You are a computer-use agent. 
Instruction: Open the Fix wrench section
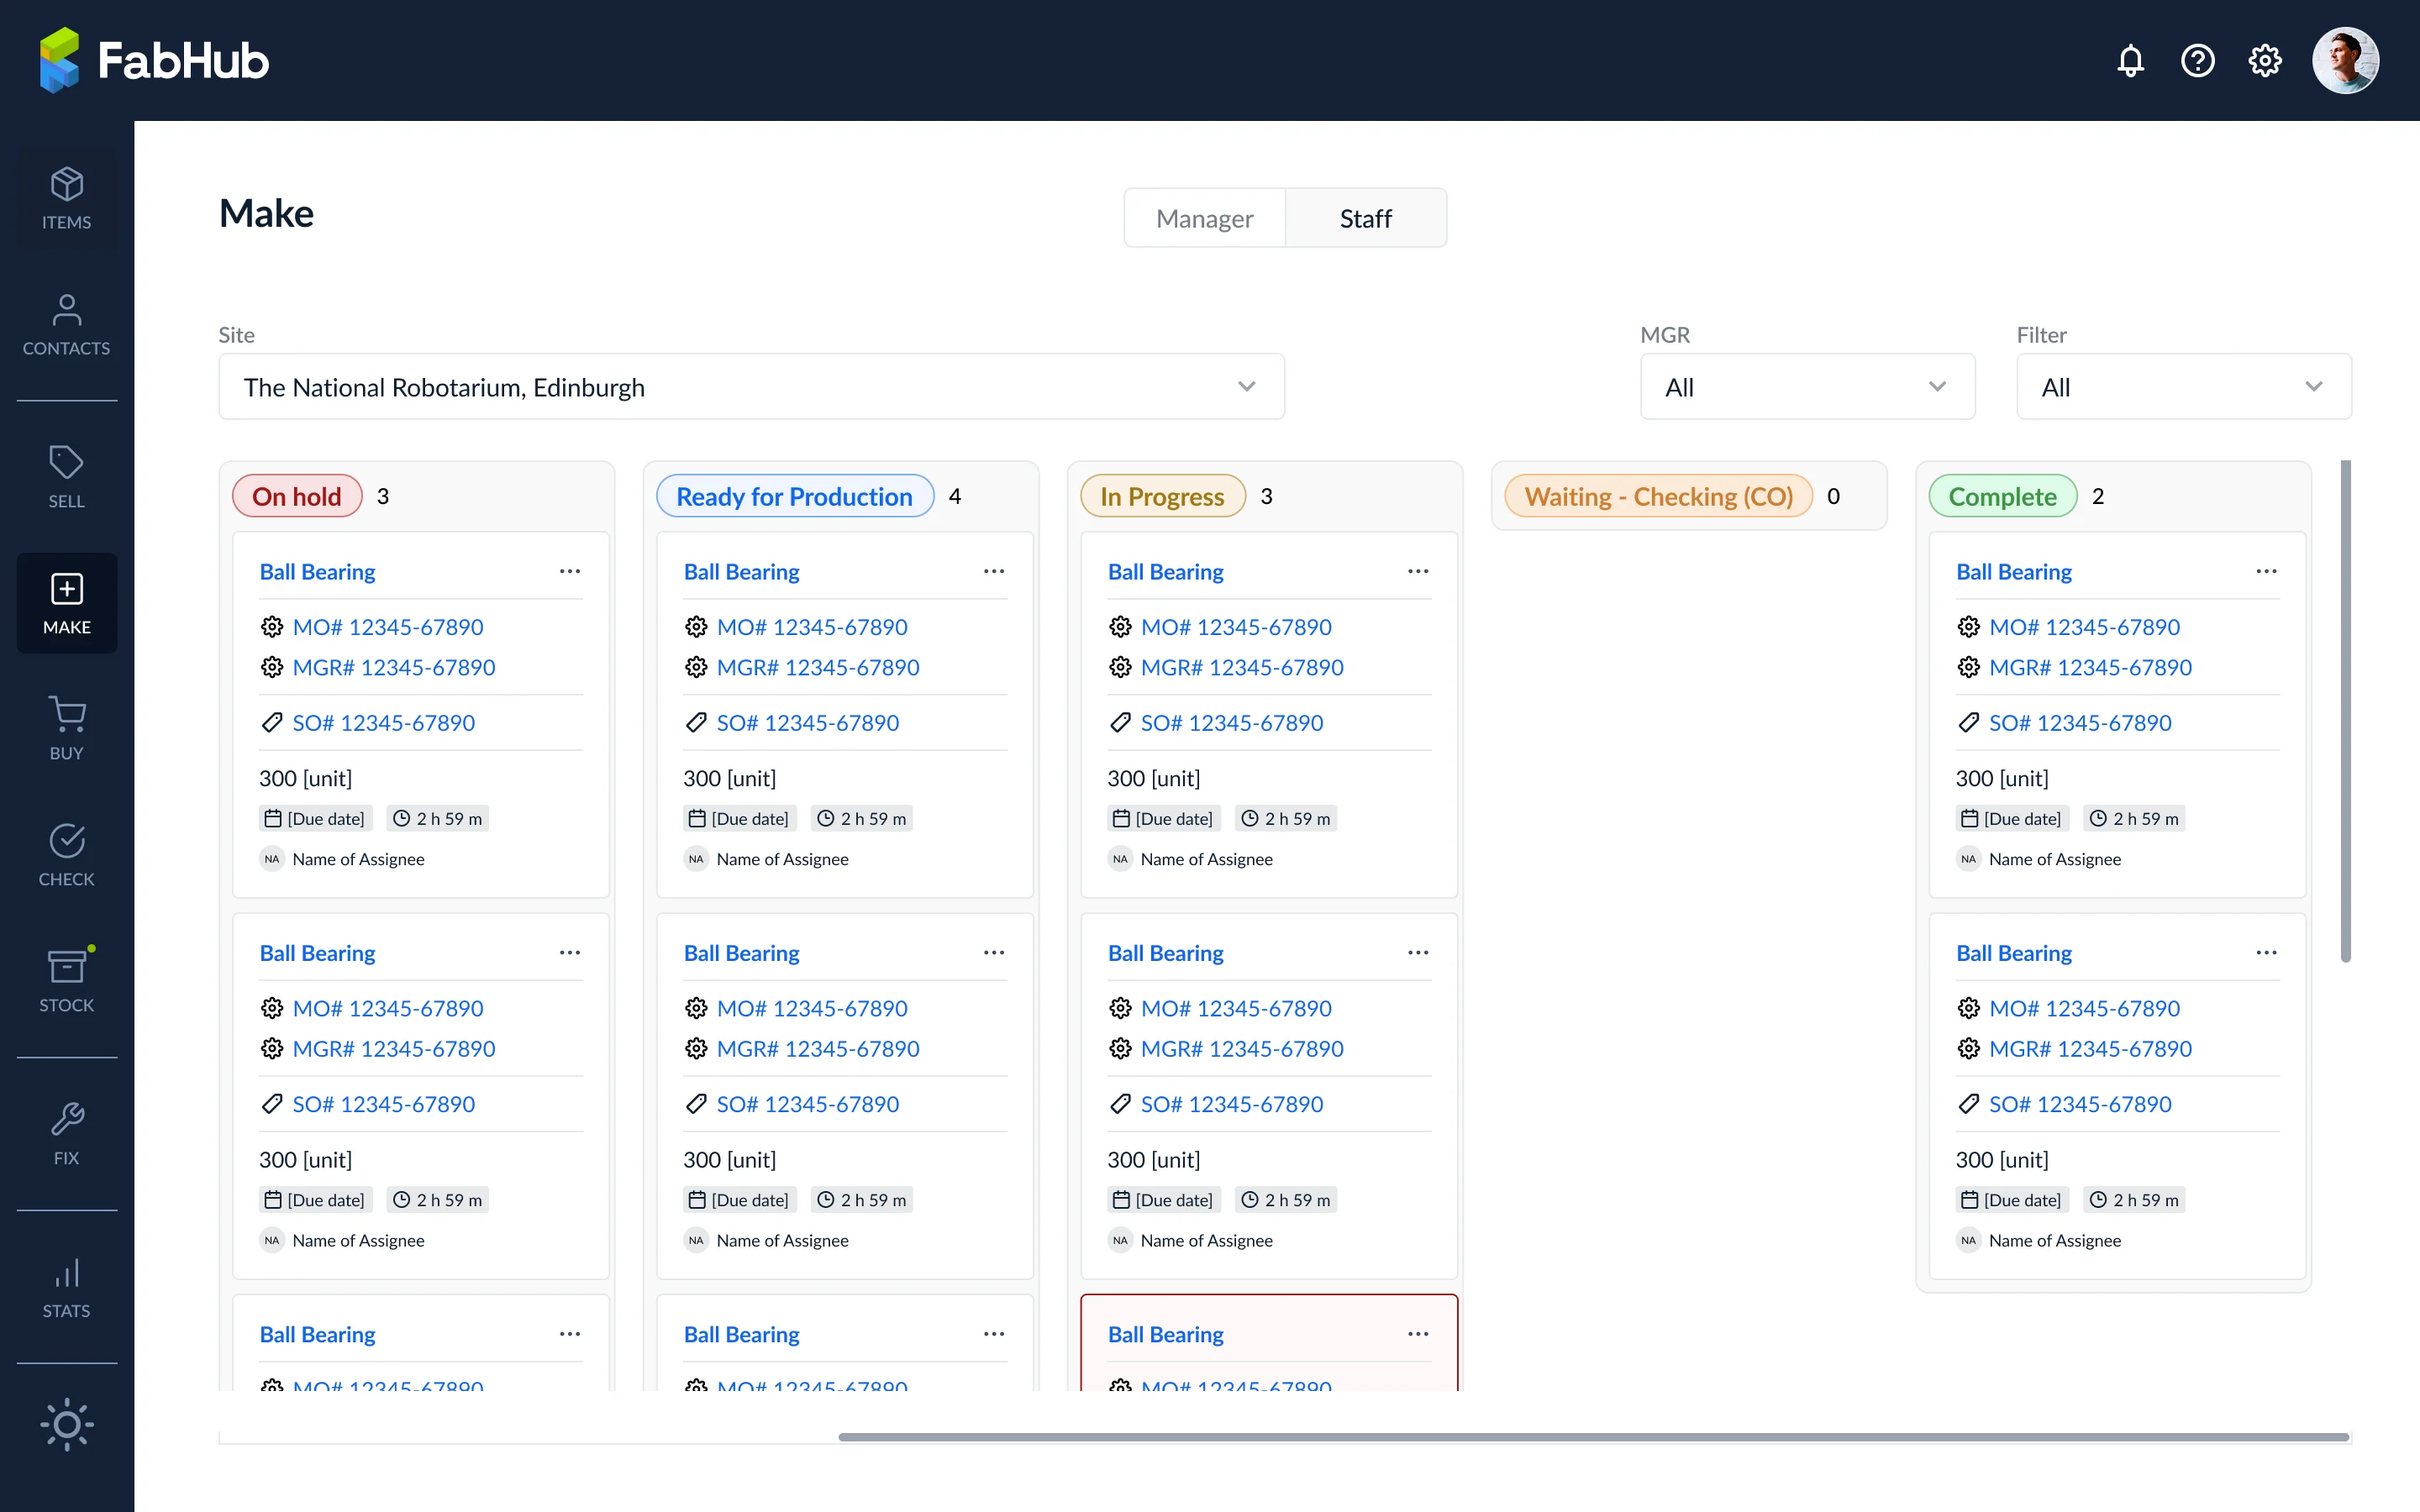pyautogui.click(x=67, y=1134)
